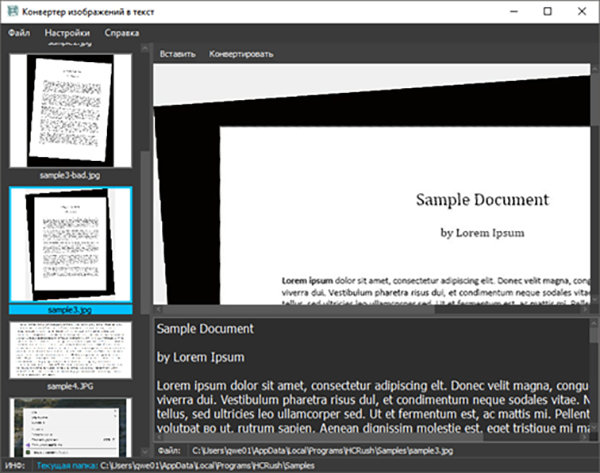Viewport: 600px width, 473px height.
Task: Click image preview vertical scrollbar thumb
Action: 594,99
